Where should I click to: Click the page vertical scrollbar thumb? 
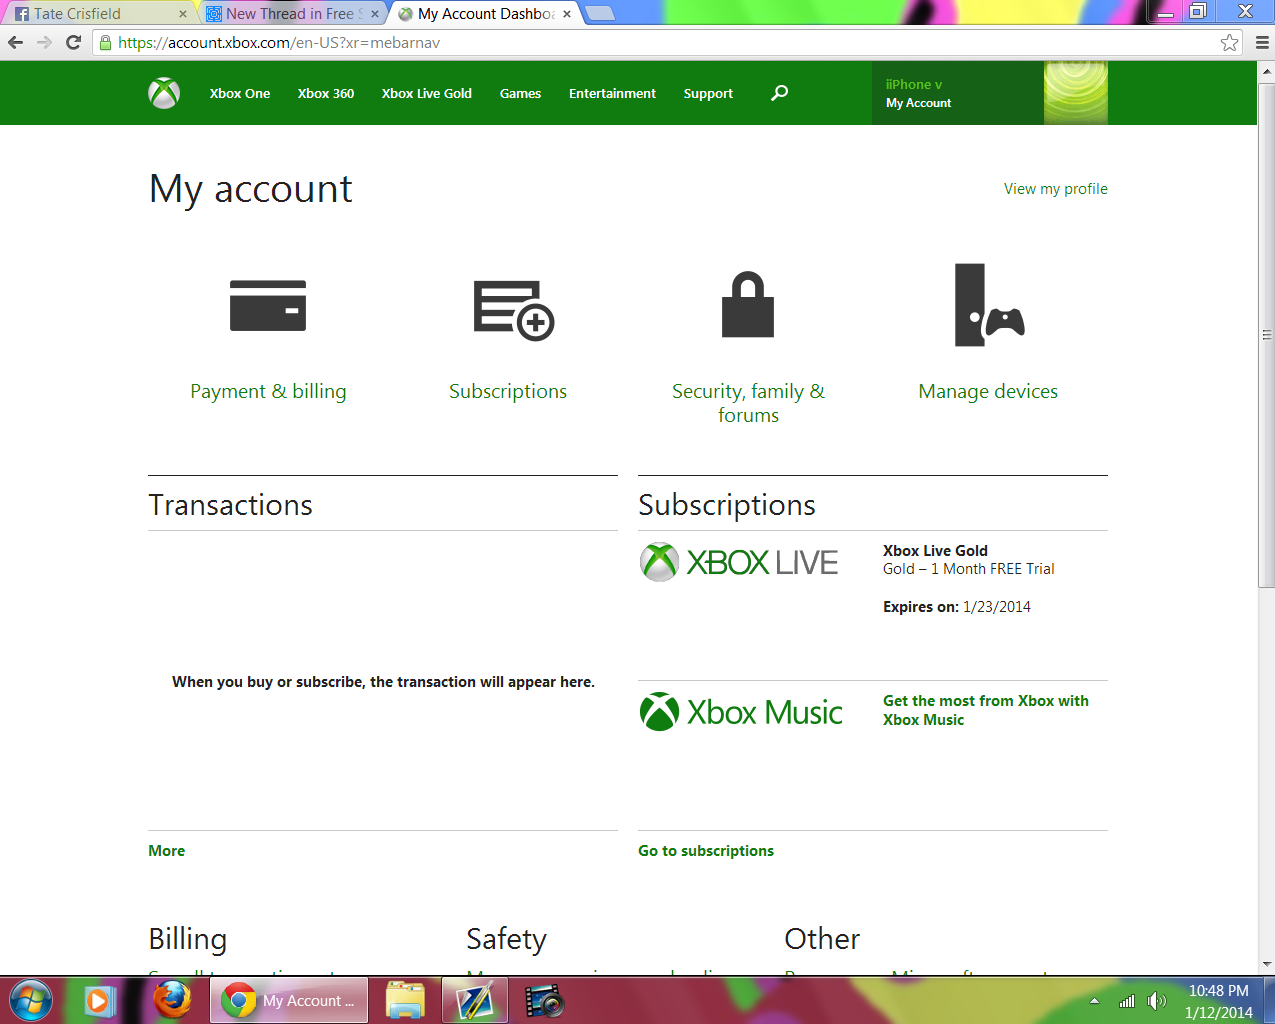(x=1267, y=335)
